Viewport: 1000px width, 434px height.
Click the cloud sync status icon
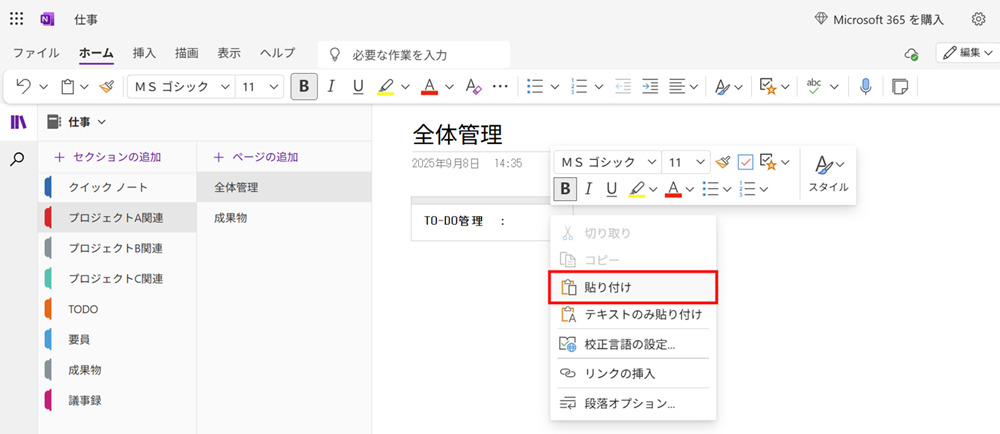(x=912, y=54)
